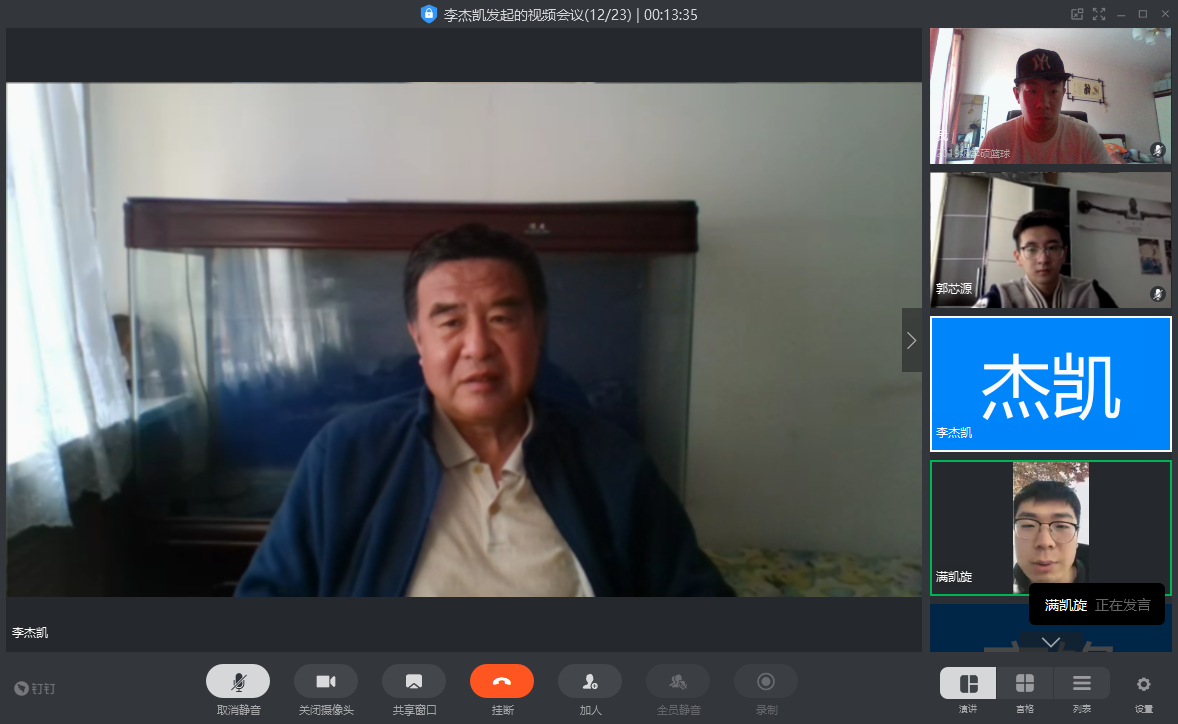Screen dimensions: 1178x724
Task: Add a participant with 加人 icon
Action: point(590,681)
